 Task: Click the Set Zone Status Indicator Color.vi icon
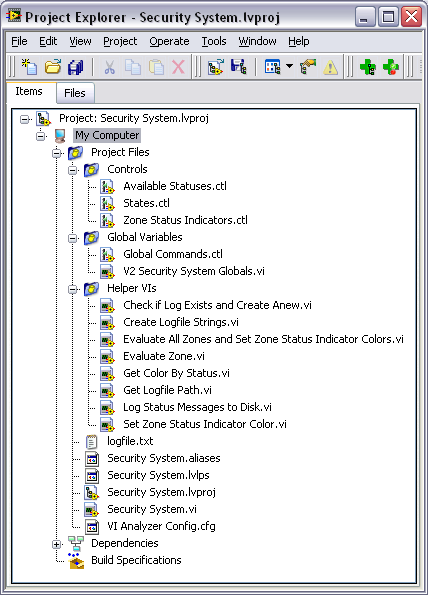pyautogui.click(x=107, y=425)
